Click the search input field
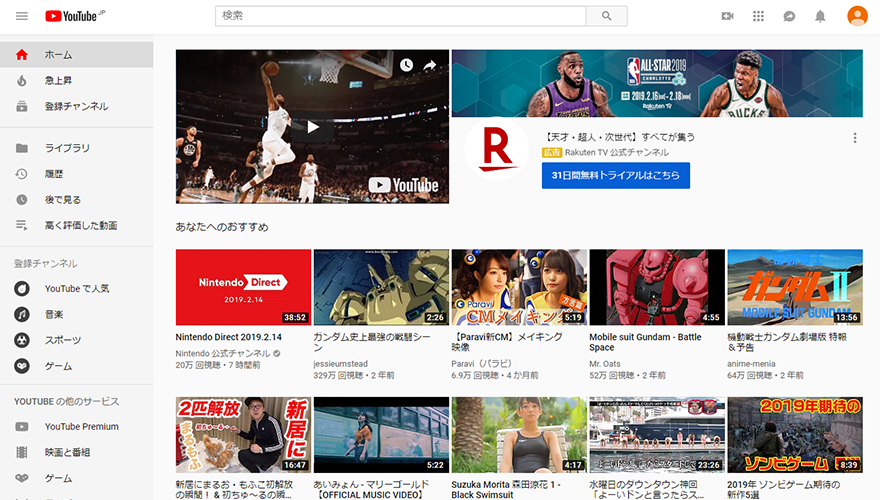The width and height of the screenshot is (880, 500). [x=401, y=16]
